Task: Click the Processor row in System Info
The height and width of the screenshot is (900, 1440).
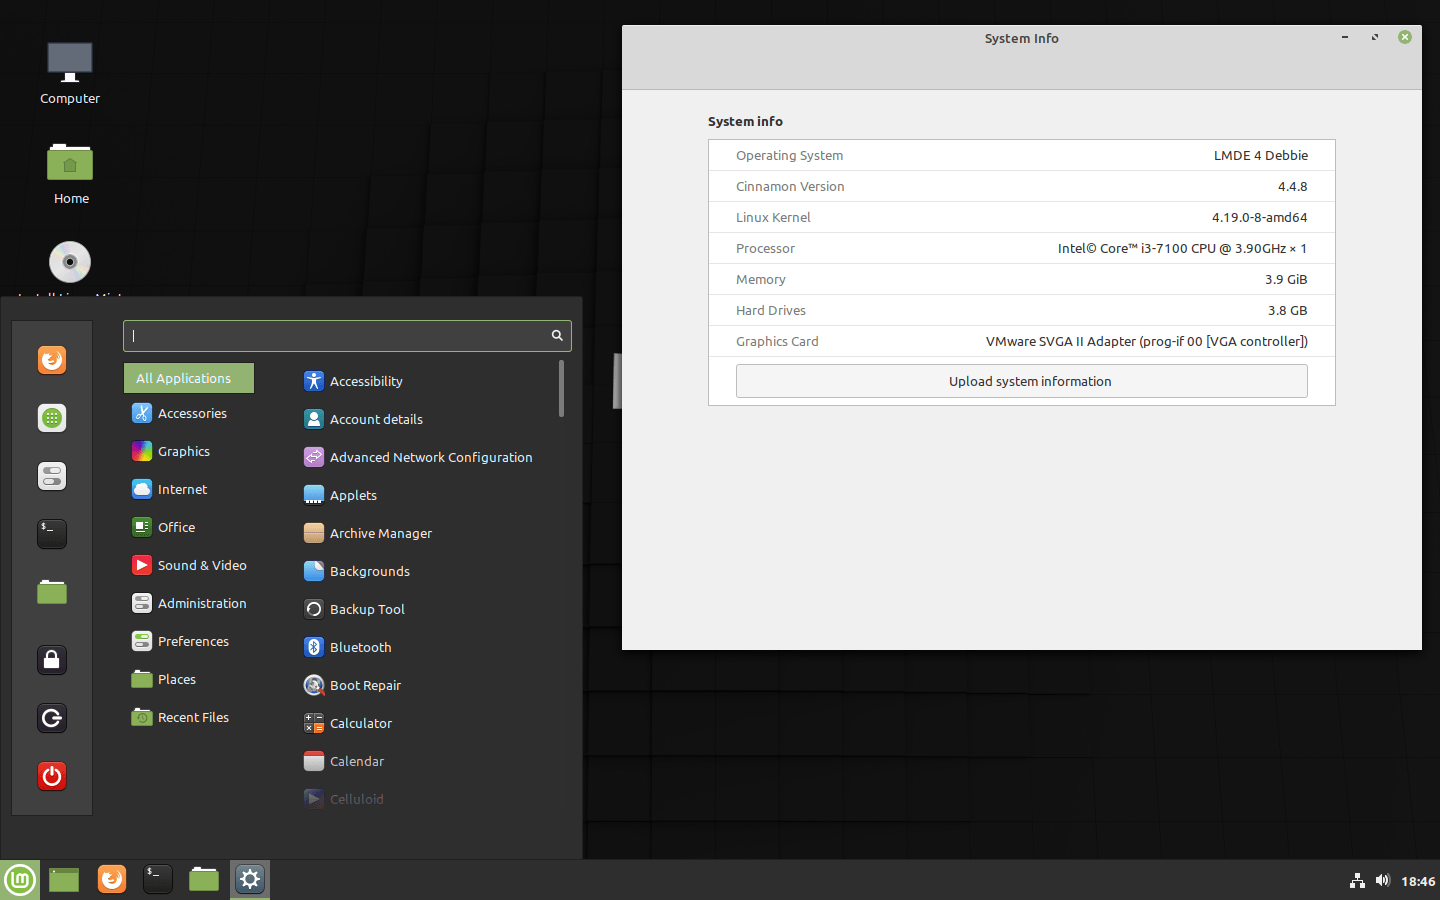Action: pyautogui.click(x=1021, y=248)
